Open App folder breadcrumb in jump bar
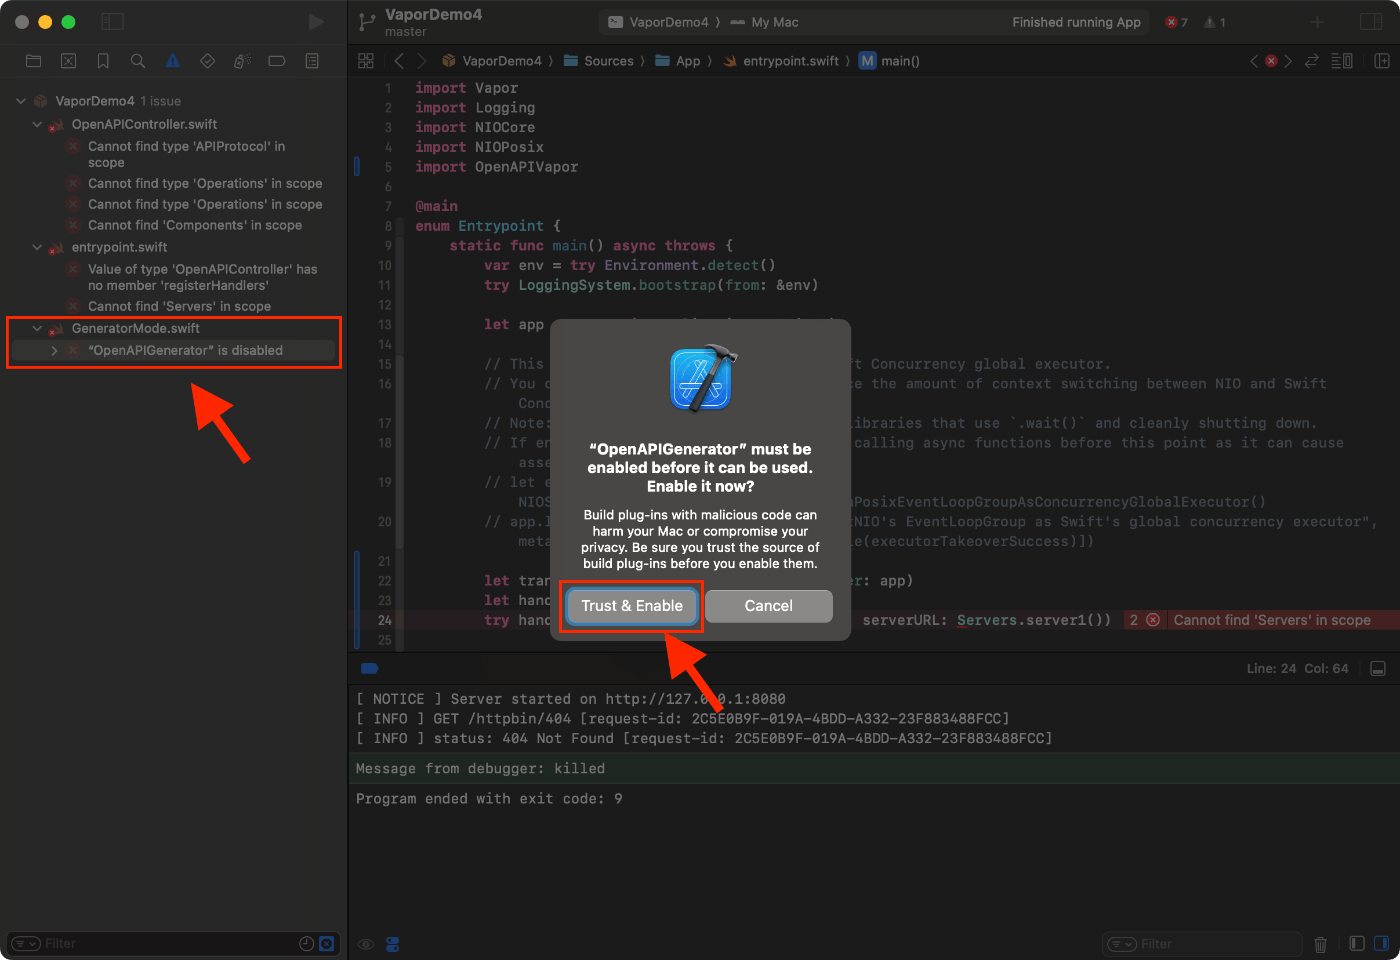 678,61
